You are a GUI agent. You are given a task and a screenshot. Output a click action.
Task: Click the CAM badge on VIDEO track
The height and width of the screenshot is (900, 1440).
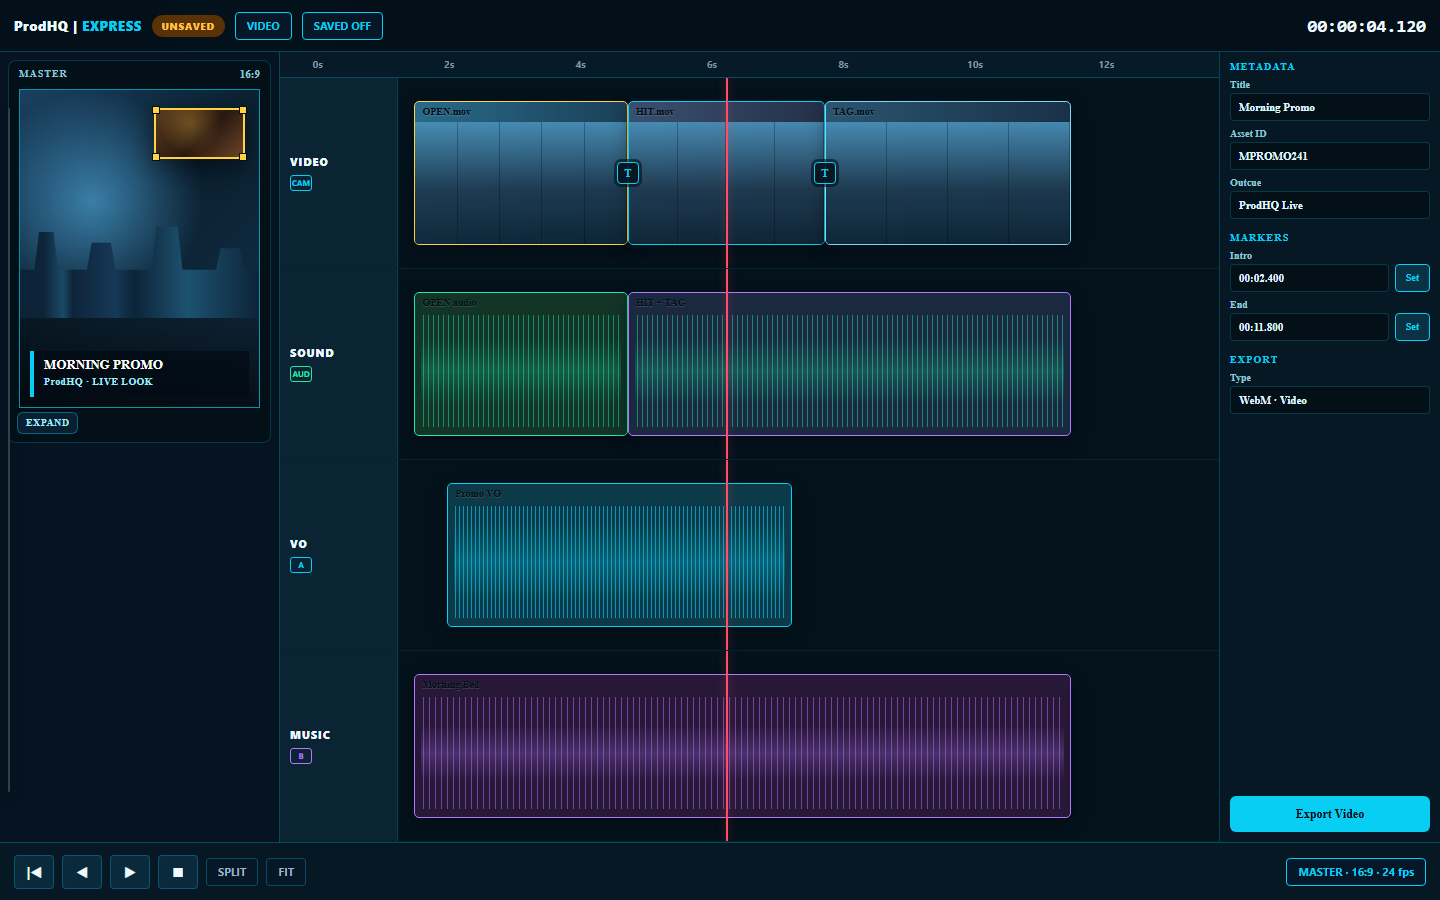(301, 183)
